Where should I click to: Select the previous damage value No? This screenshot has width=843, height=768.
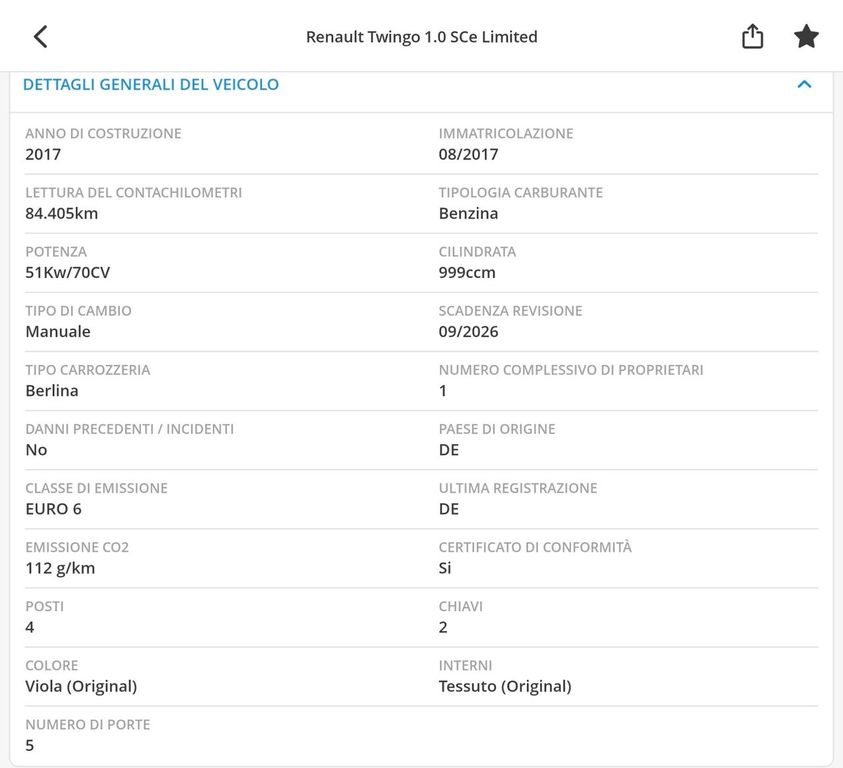[37, 450]
